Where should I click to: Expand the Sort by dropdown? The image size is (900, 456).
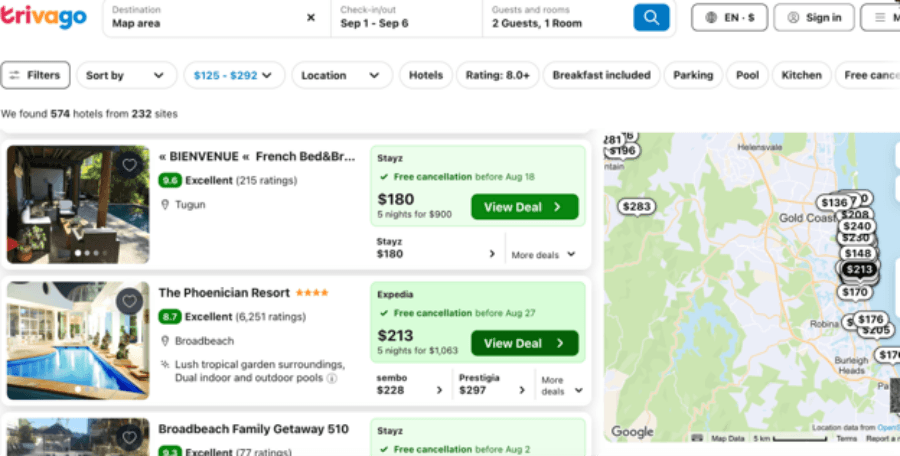point(126,75)
